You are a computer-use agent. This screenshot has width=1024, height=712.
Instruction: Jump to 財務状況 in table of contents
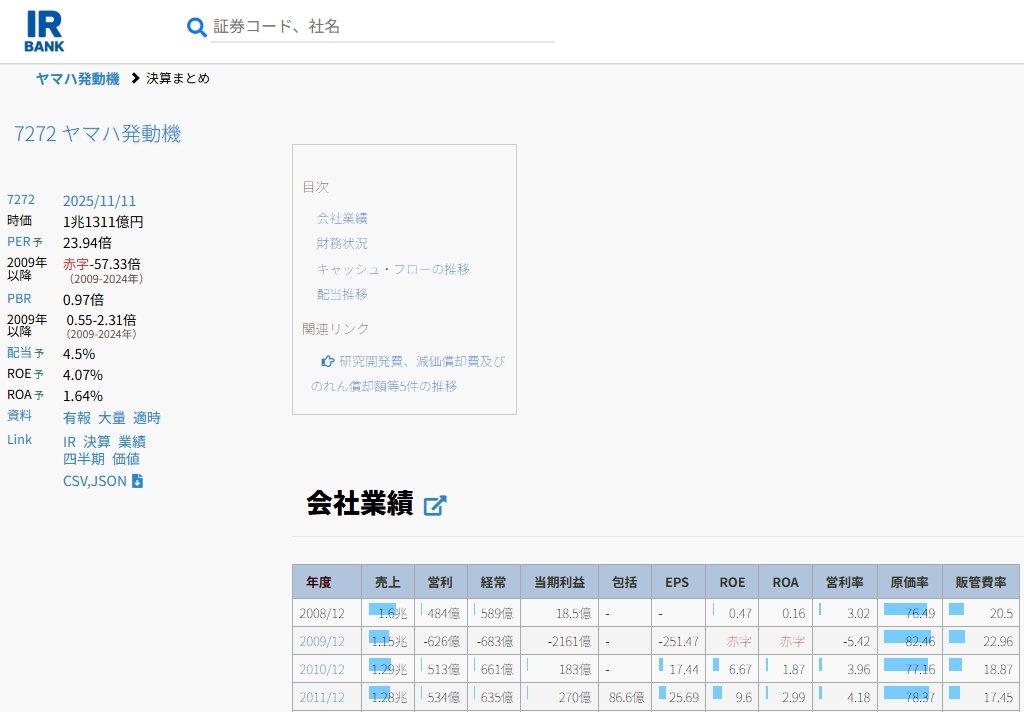point(342,243)
